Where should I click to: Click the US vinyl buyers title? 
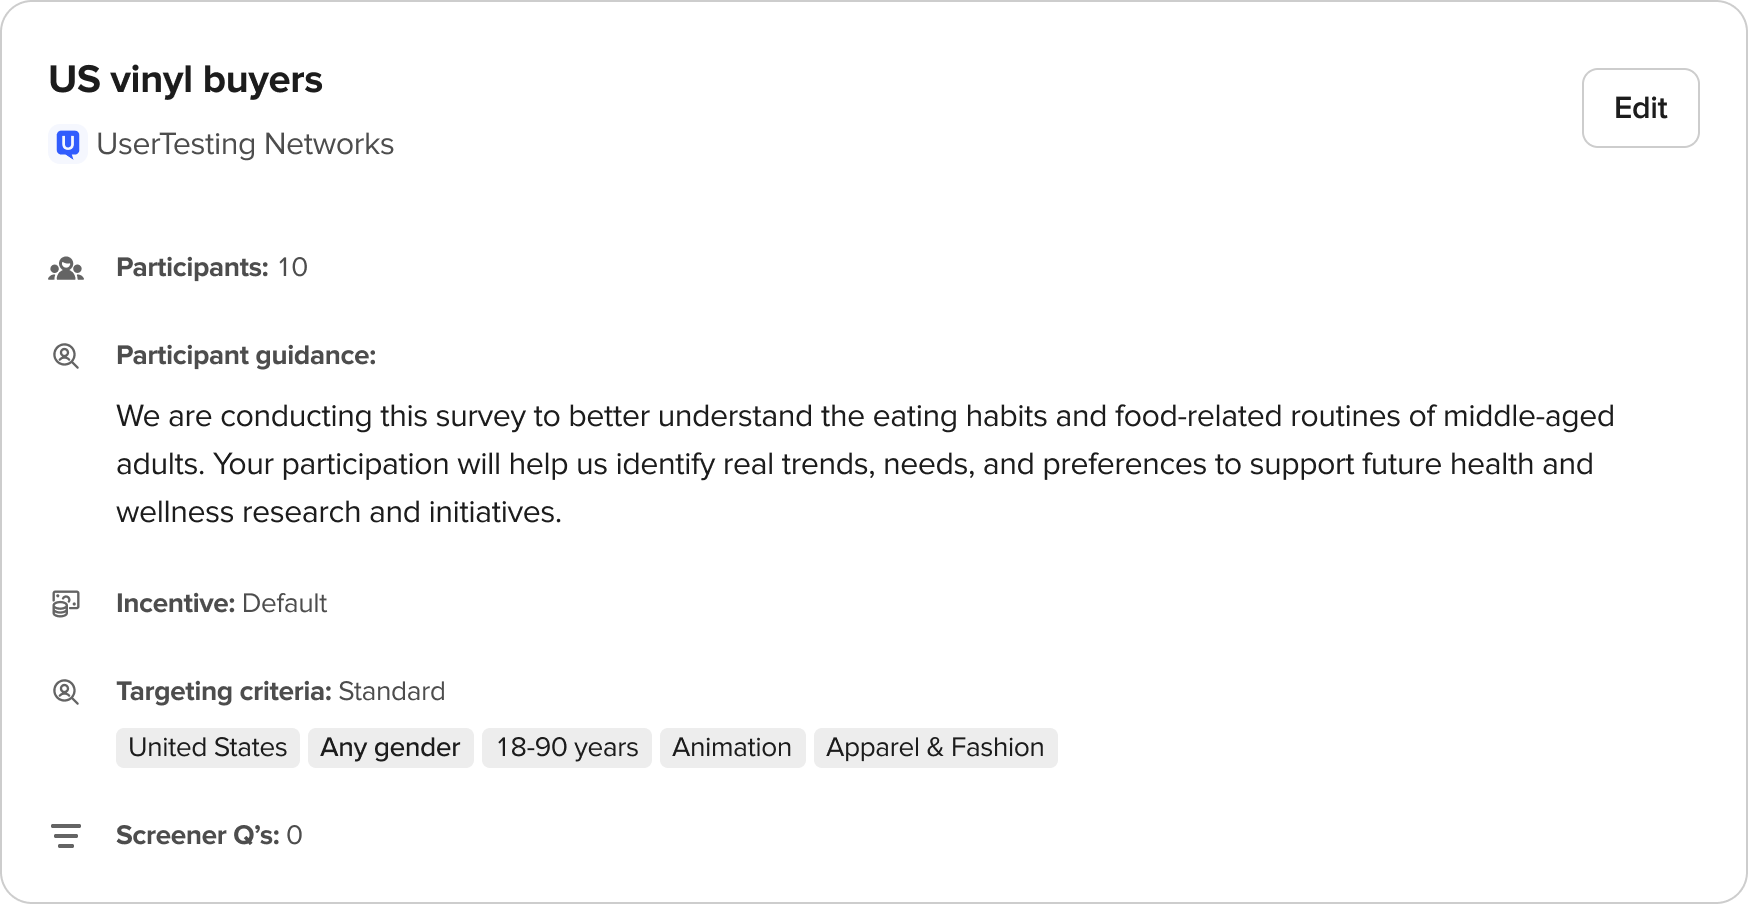coord(186,80)
